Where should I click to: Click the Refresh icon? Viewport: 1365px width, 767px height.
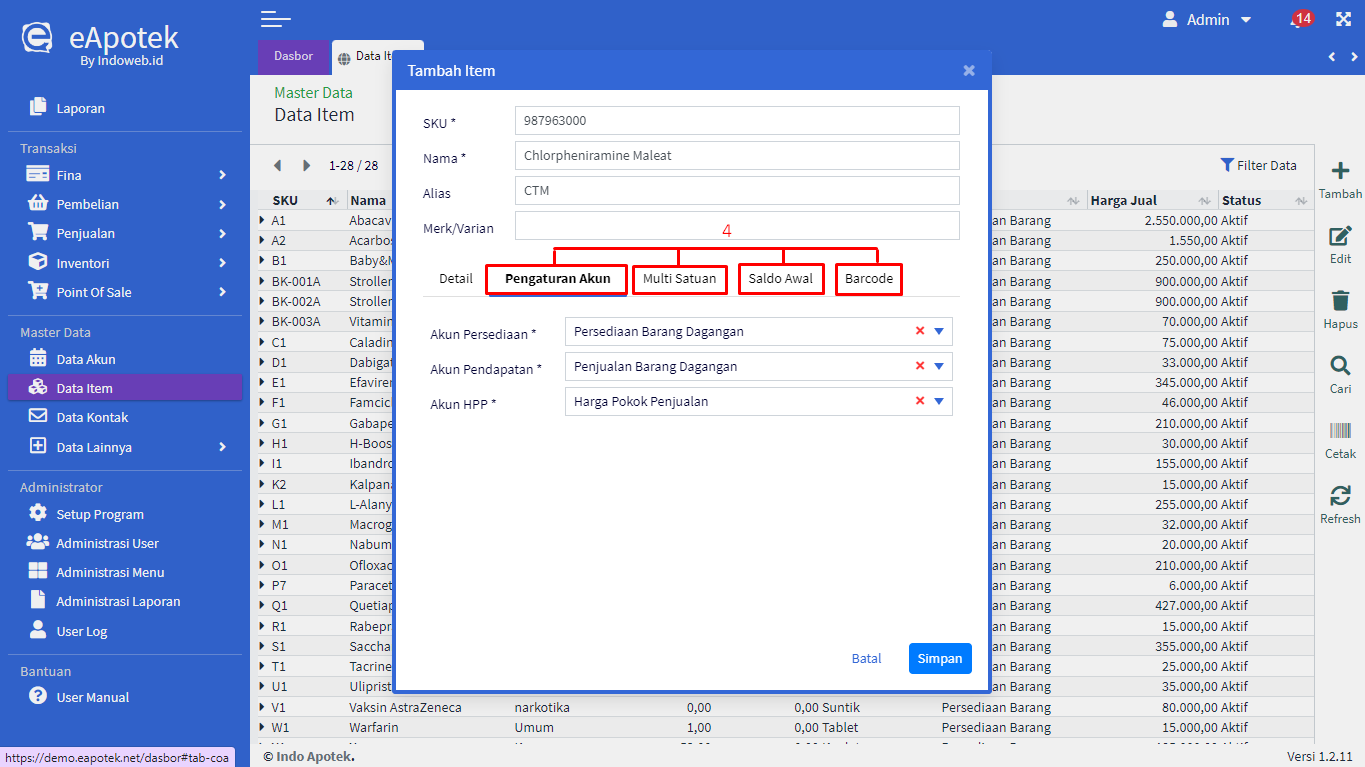point(1340,496)
